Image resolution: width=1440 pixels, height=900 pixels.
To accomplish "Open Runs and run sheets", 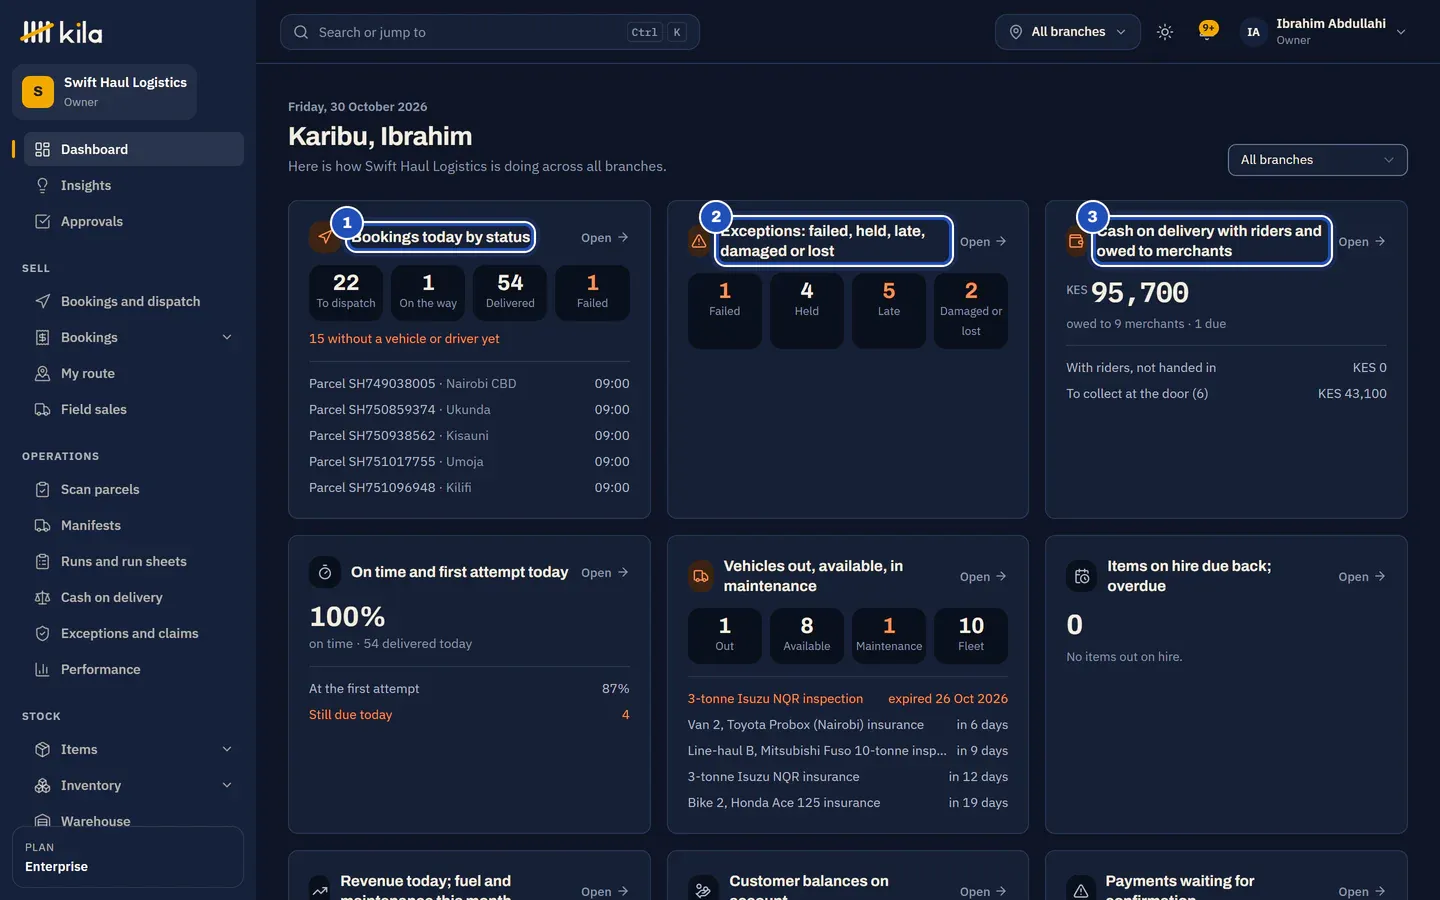I will click(x=134, y=561).
